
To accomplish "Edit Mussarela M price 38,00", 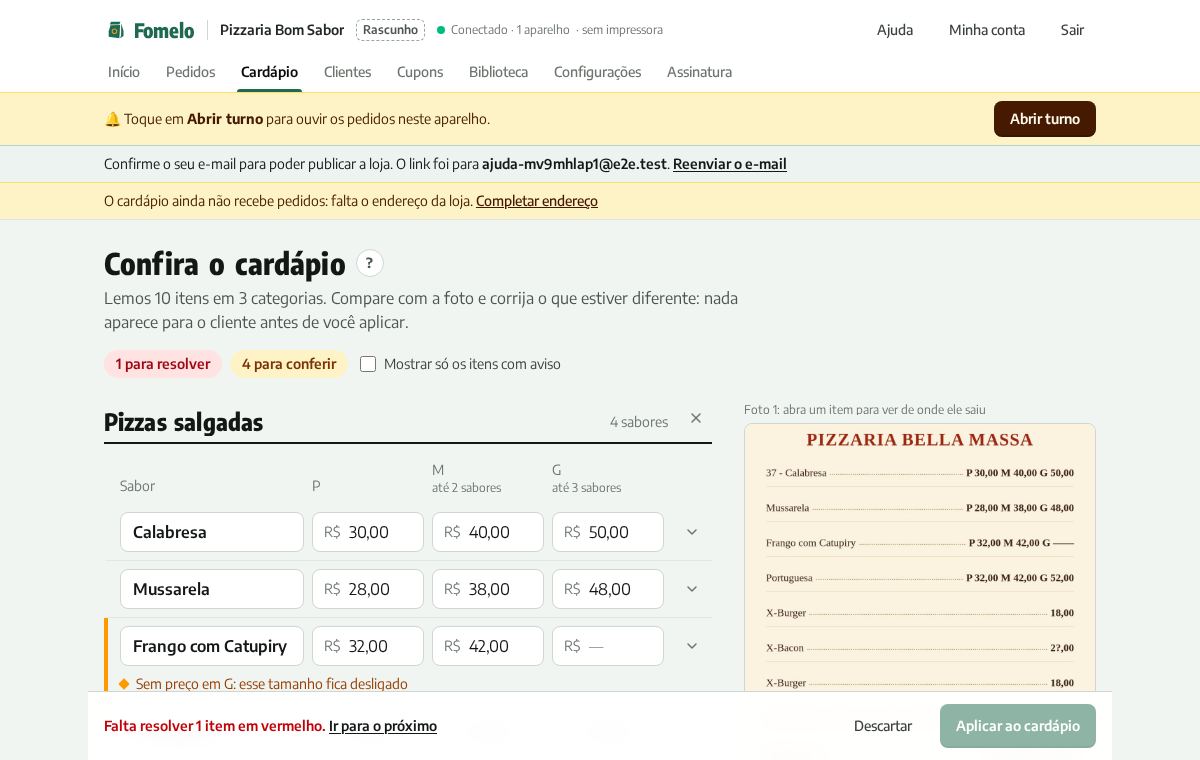I will pyautogui.click(x=488, y=589).
